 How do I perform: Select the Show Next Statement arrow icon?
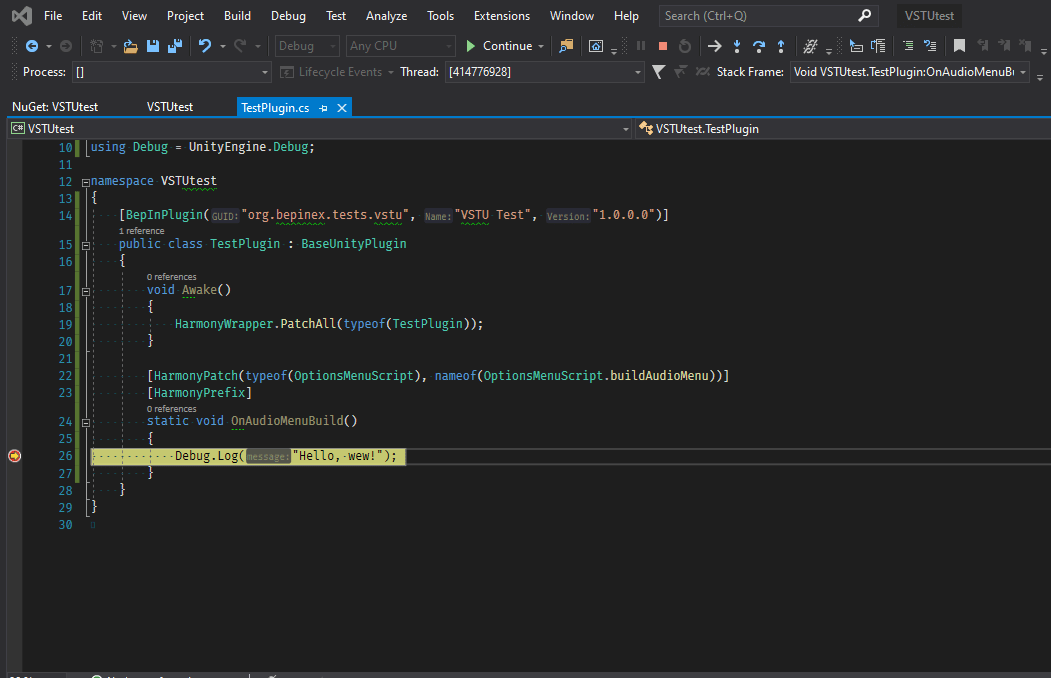click(716, 46)
